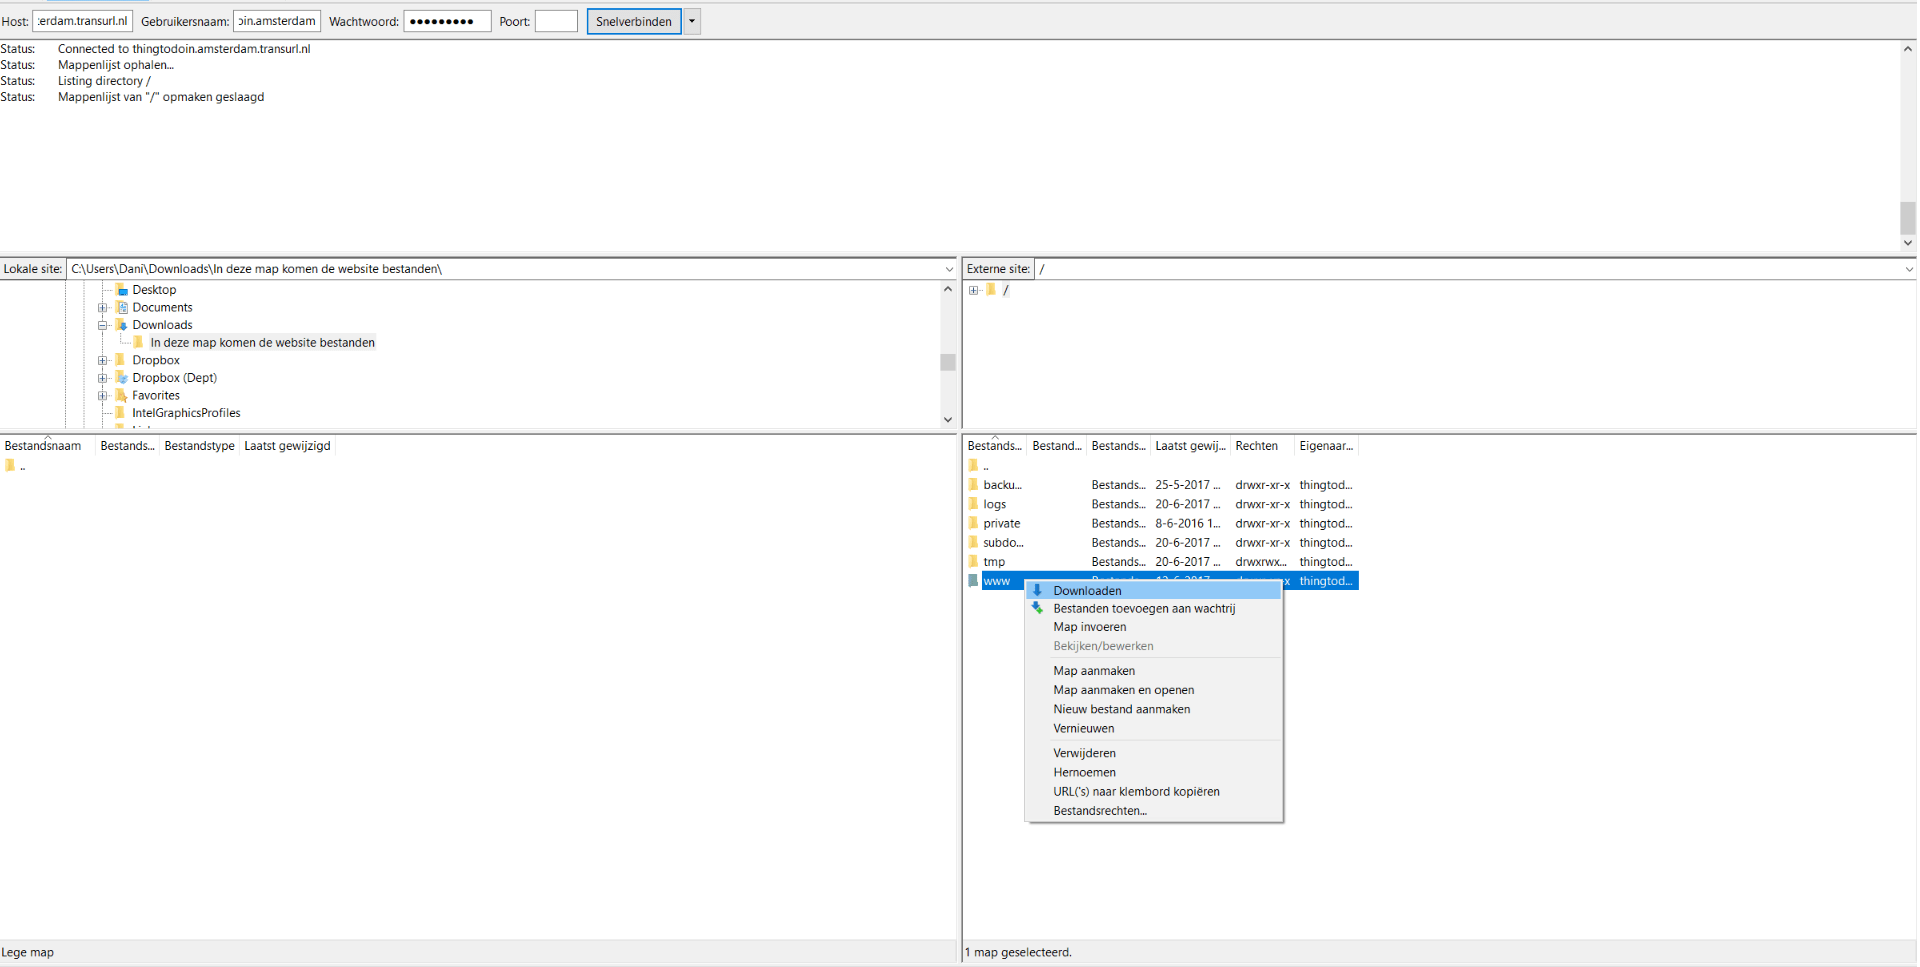Viewport: 1920px width, 967px height.
Task: Click the Desktop folder icon in local tree
Action: [x=121, y=290]
